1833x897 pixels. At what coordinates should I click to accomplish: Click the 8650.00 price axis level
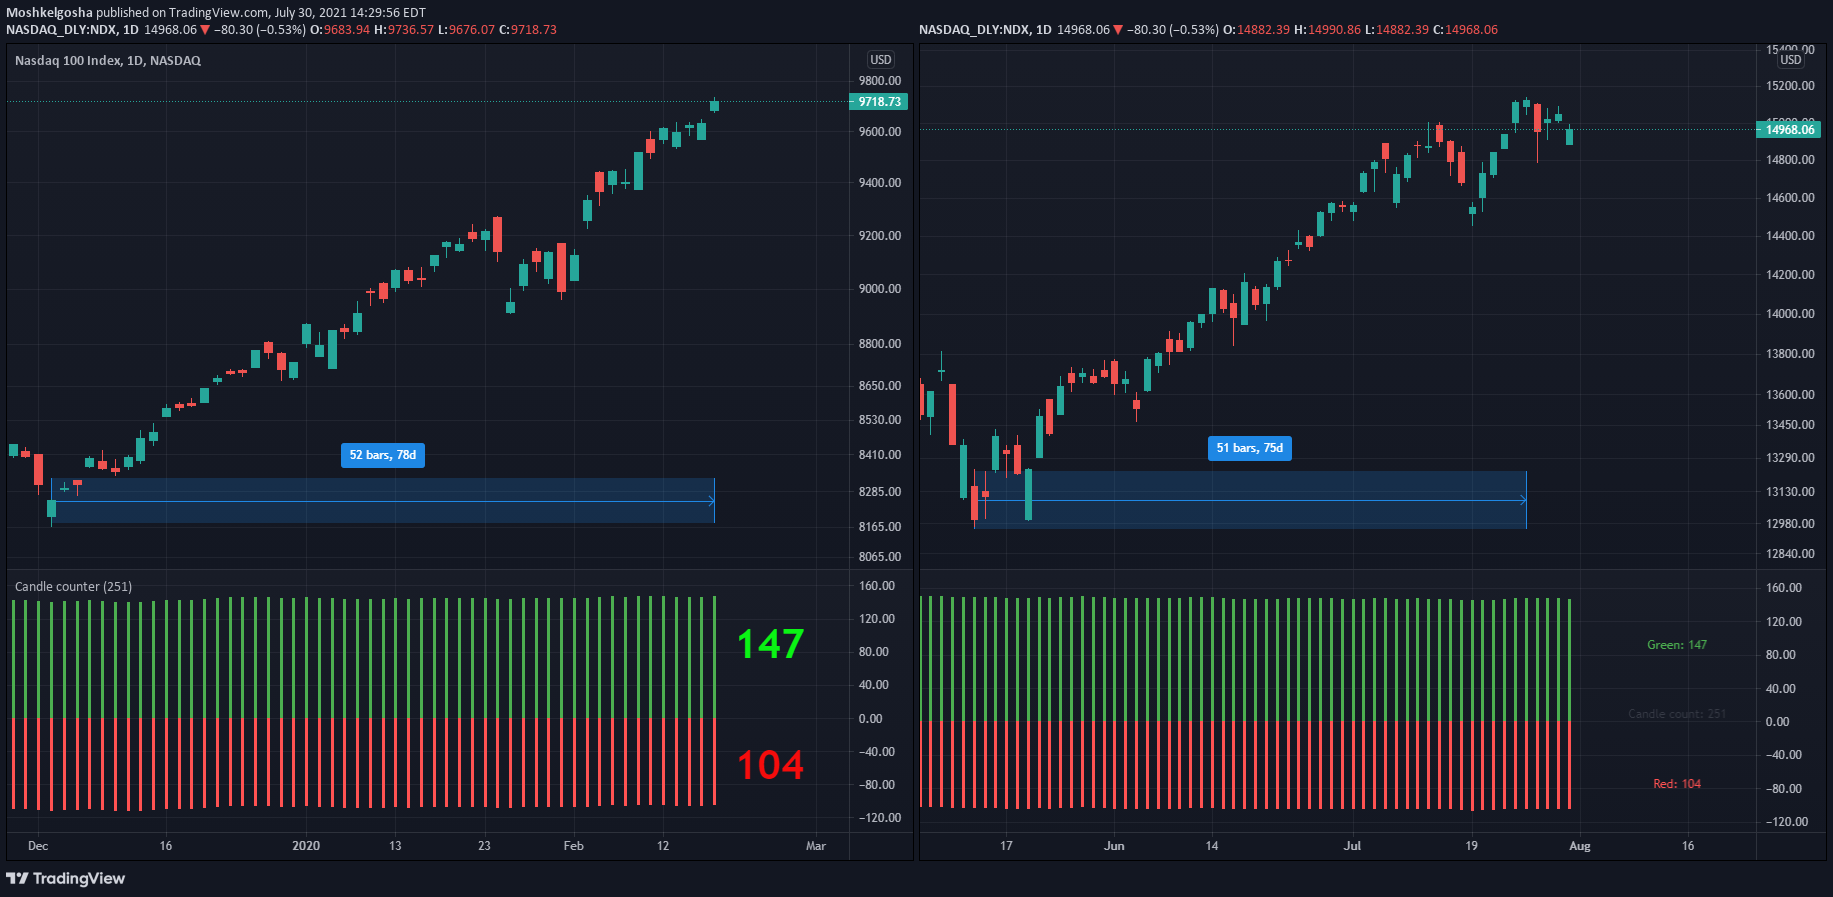pyautogui.click(x=880, y=386)
